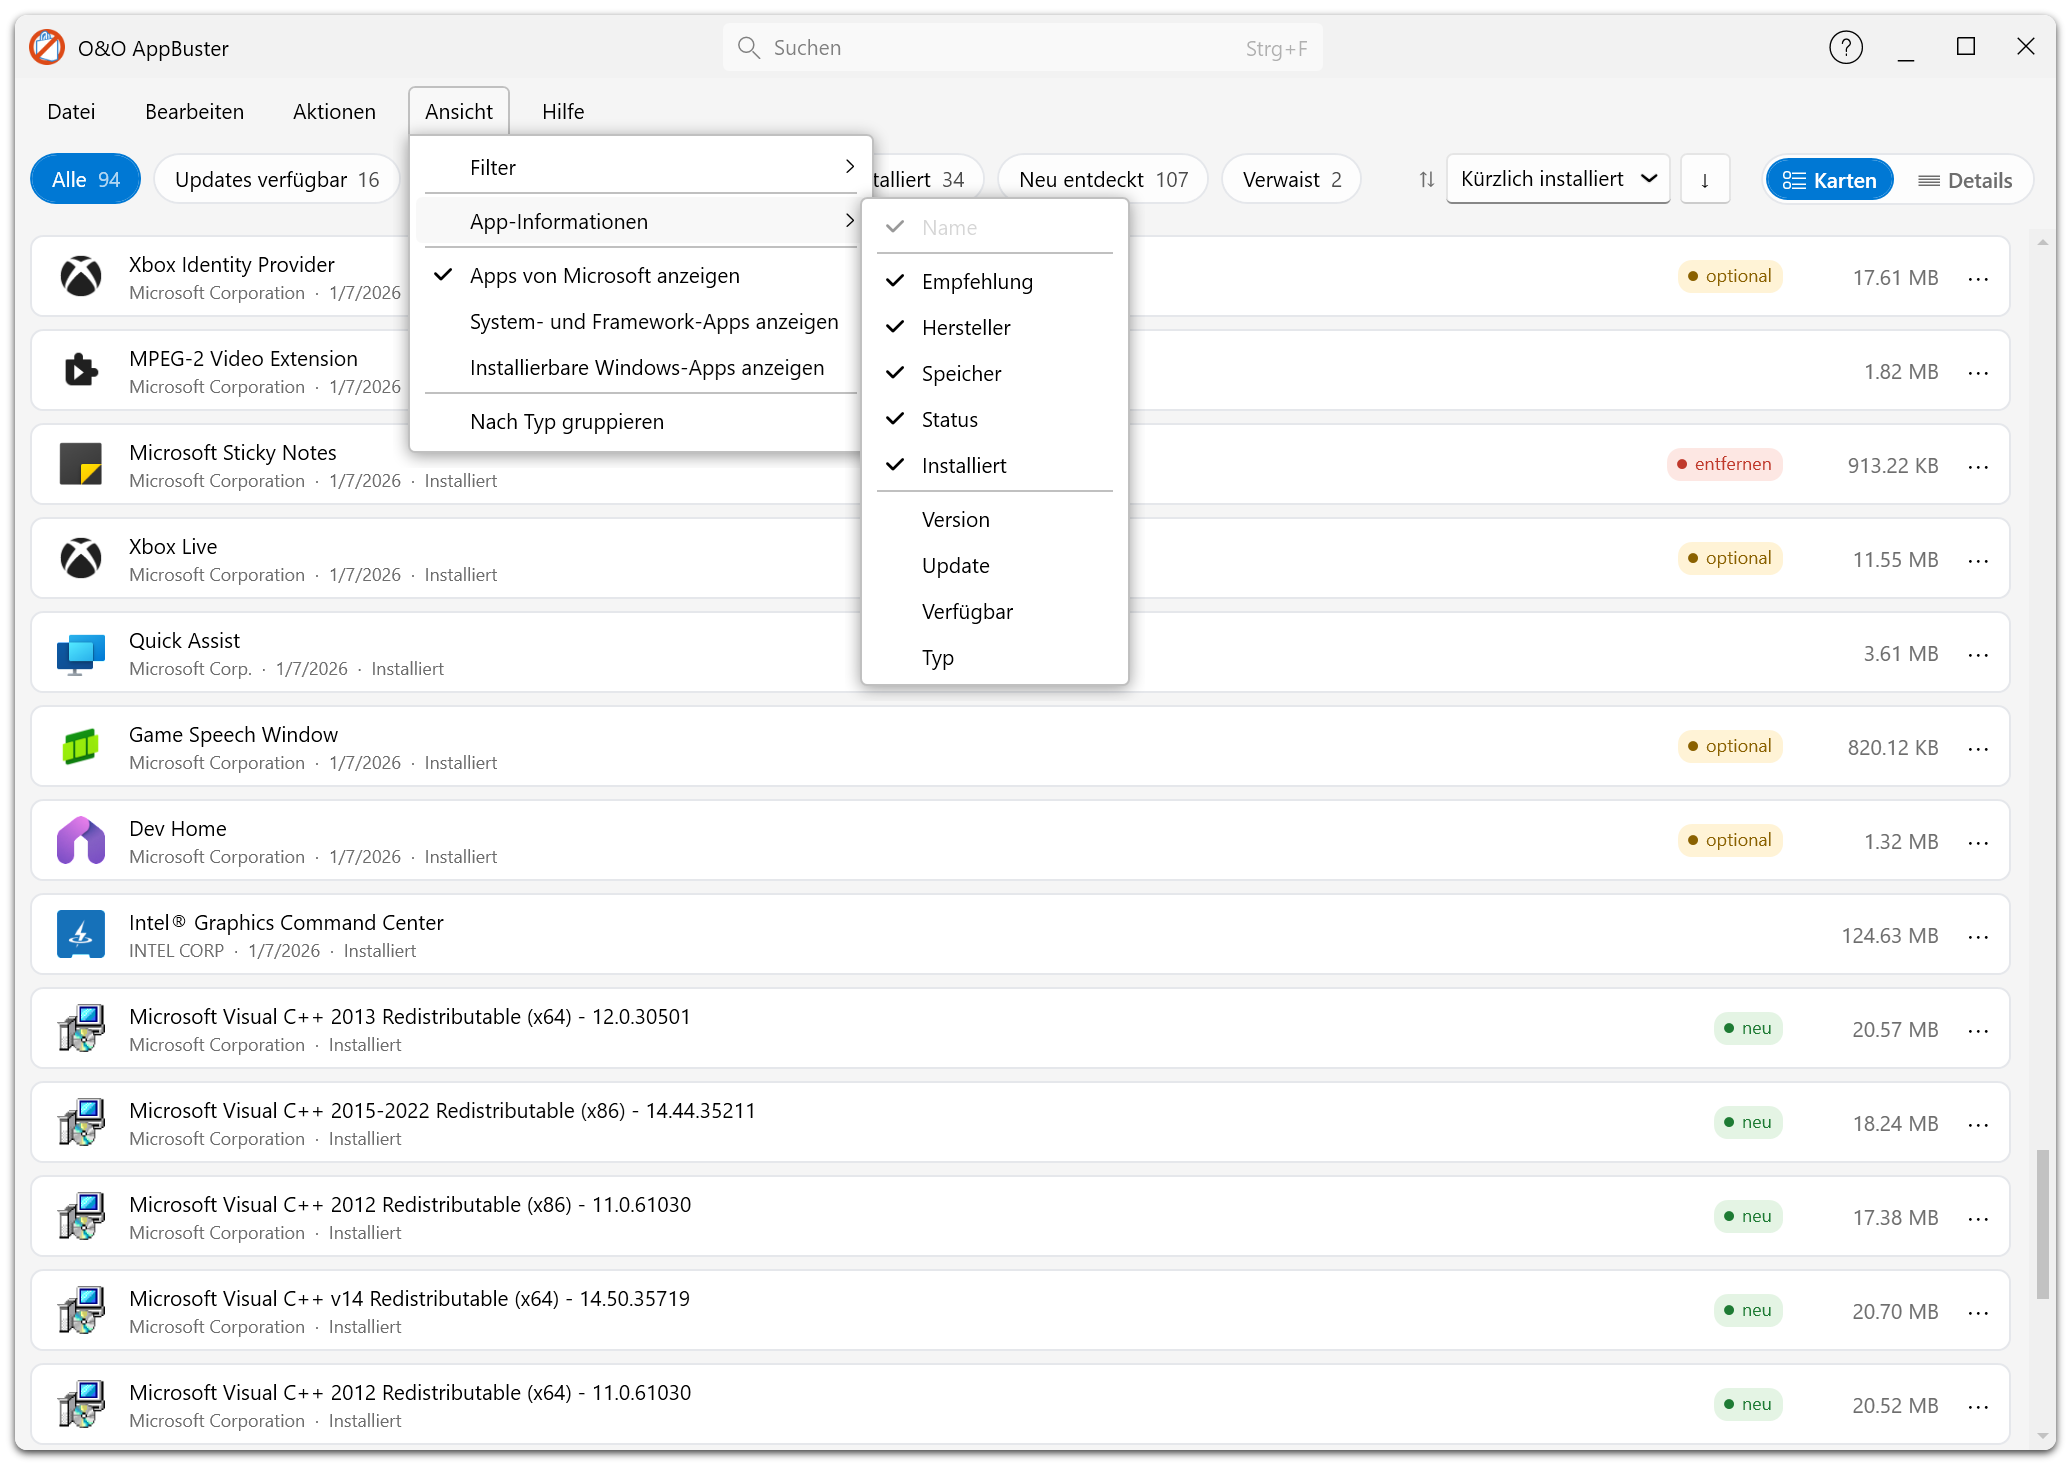Image resolution: width=2071 pixels, height=1465 pixels.
Task: Switch to Details view
Action: pos(1965,180)
